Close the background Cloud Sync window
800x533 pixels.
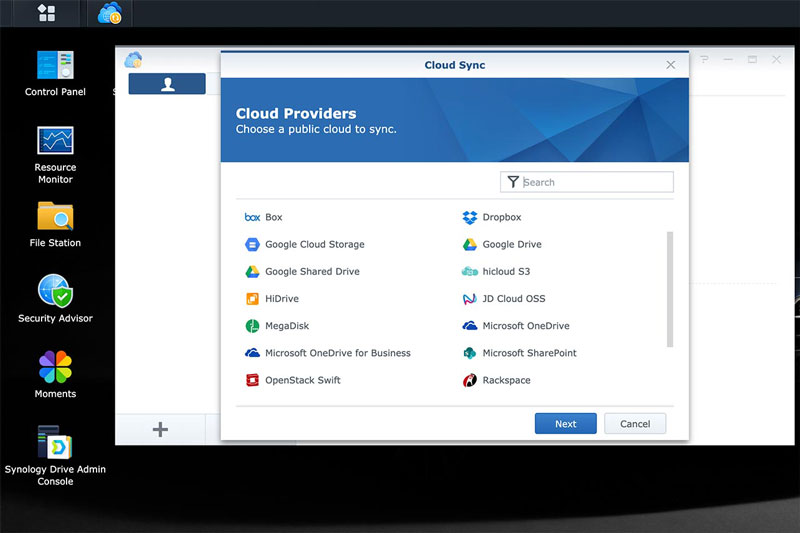tap(776, 60)
